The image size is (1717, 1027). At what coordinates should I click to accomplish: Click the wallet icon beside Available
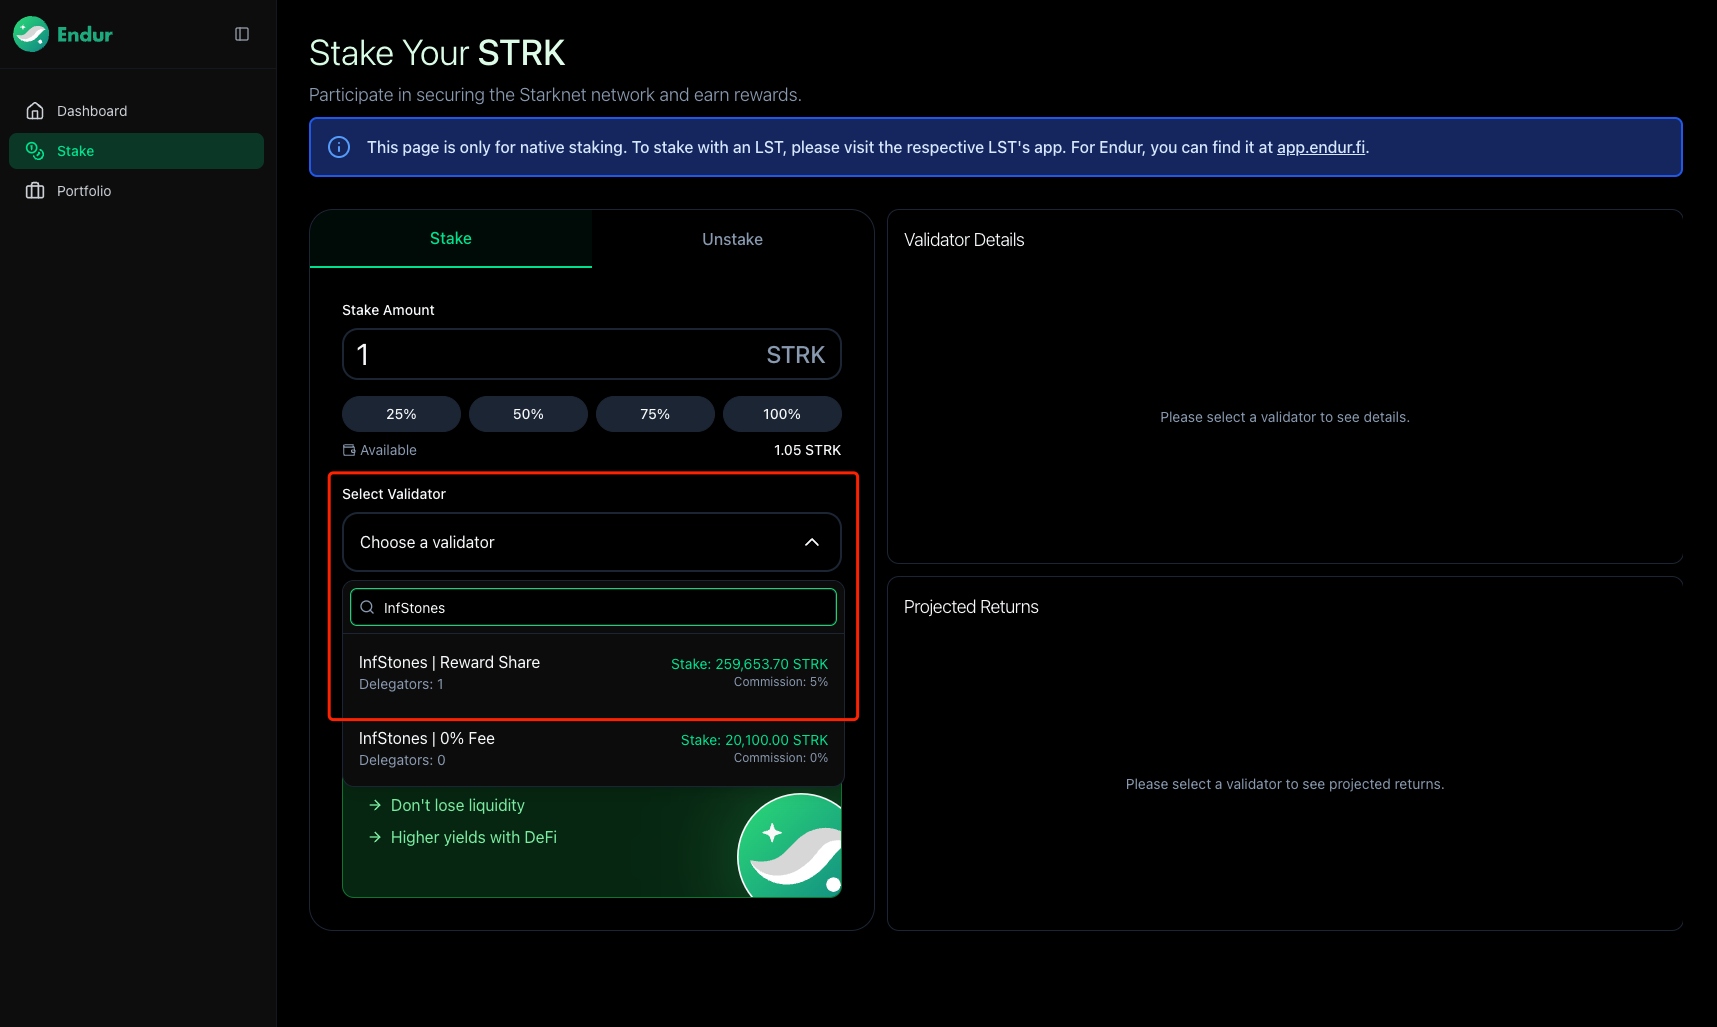(x=349, y=450)
